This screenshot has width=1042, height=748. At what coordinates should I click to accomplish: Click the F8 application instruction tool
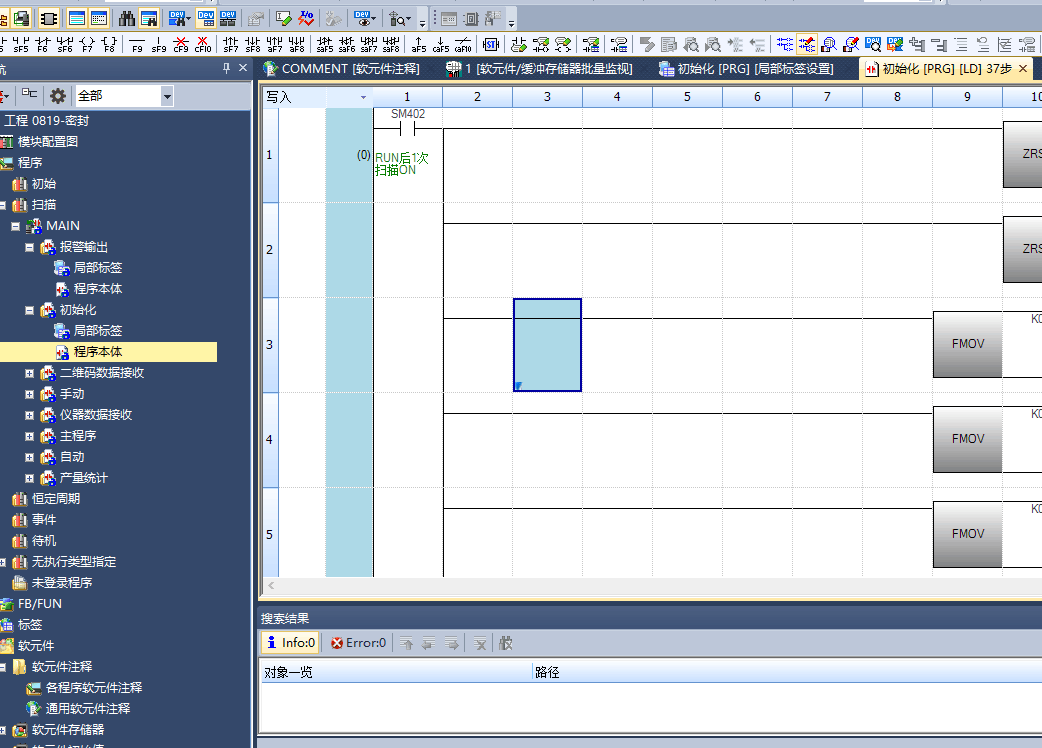click(109, 44)
